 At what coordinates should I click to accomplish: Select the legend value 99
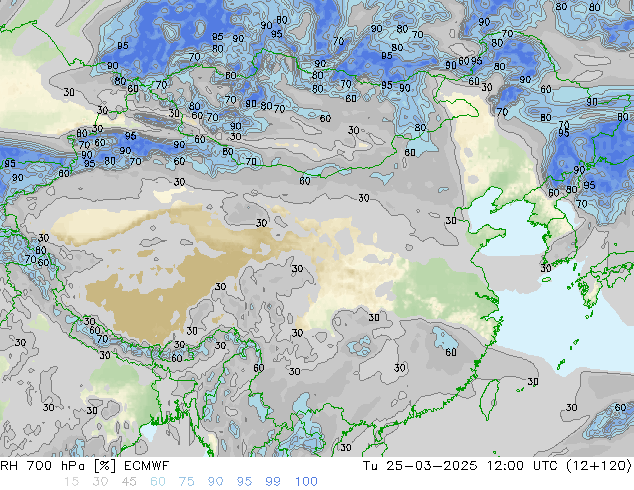point(273,482)
